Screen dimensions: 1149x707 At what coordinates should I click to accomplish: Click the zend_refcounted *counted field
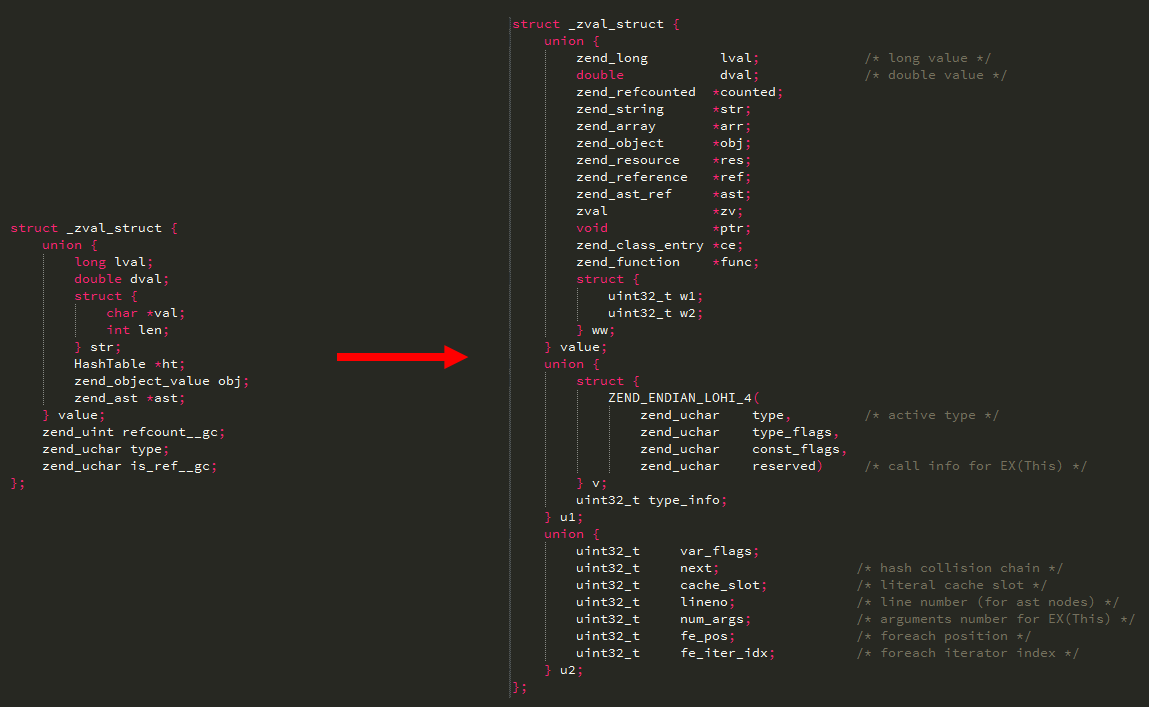pyautogui.click(x=679, y=92)
